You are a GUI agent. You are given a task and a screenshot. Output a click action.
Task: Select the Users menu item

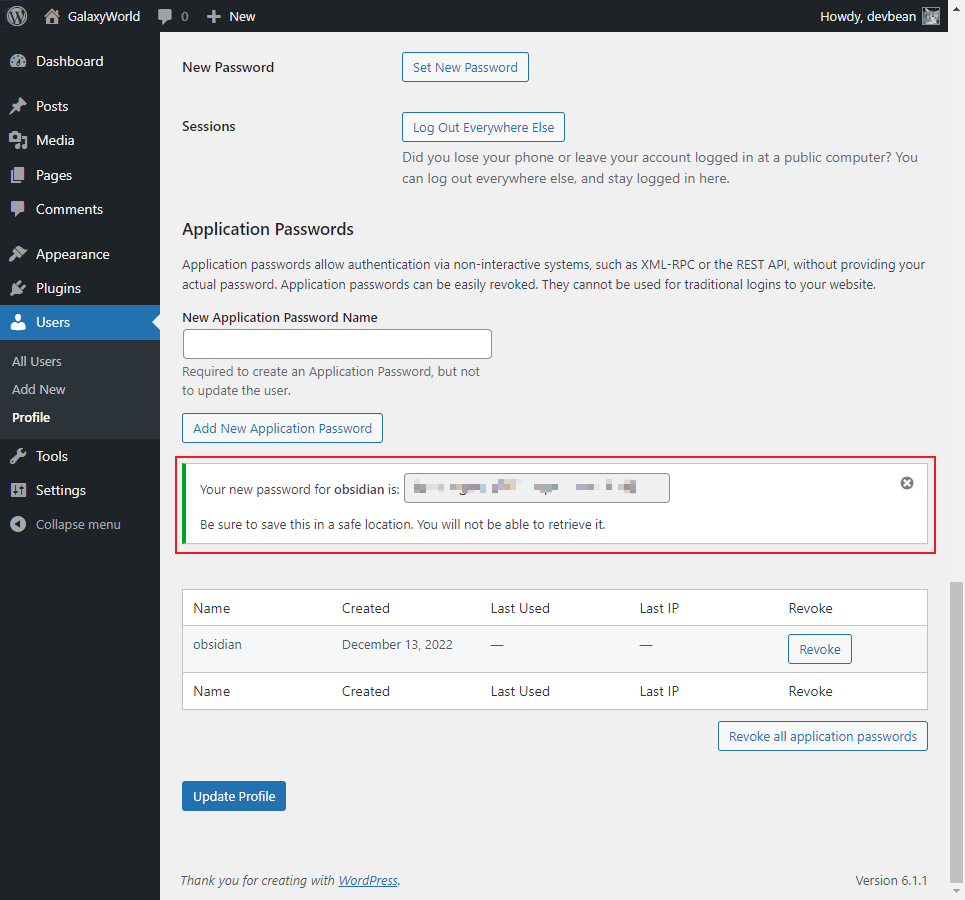[80, 322]
